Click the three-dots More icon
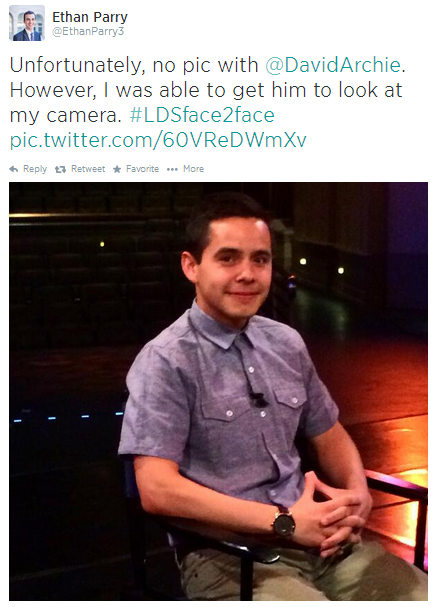Image resolution: width=437 pixels, height=607 pixels. click(172, 169)
